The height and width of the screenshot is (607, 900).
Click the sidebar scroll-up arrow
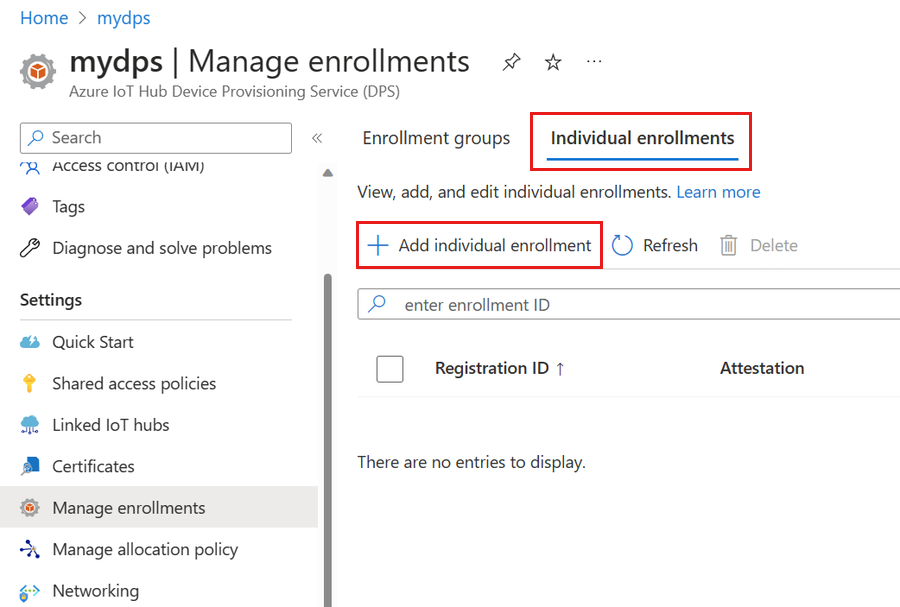click(x=328, y=173)
